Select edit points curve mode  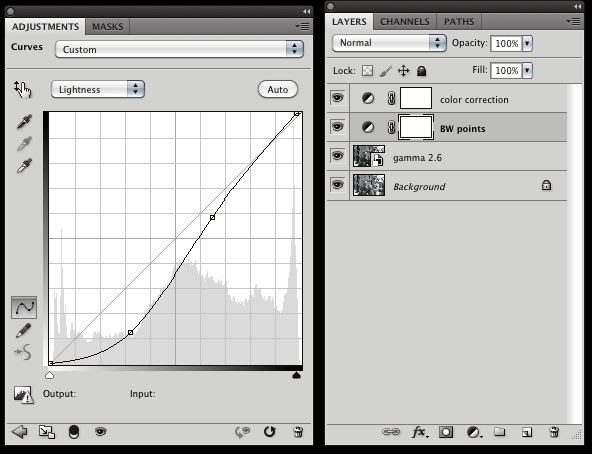pyautogui.click(x=24, y=307)
